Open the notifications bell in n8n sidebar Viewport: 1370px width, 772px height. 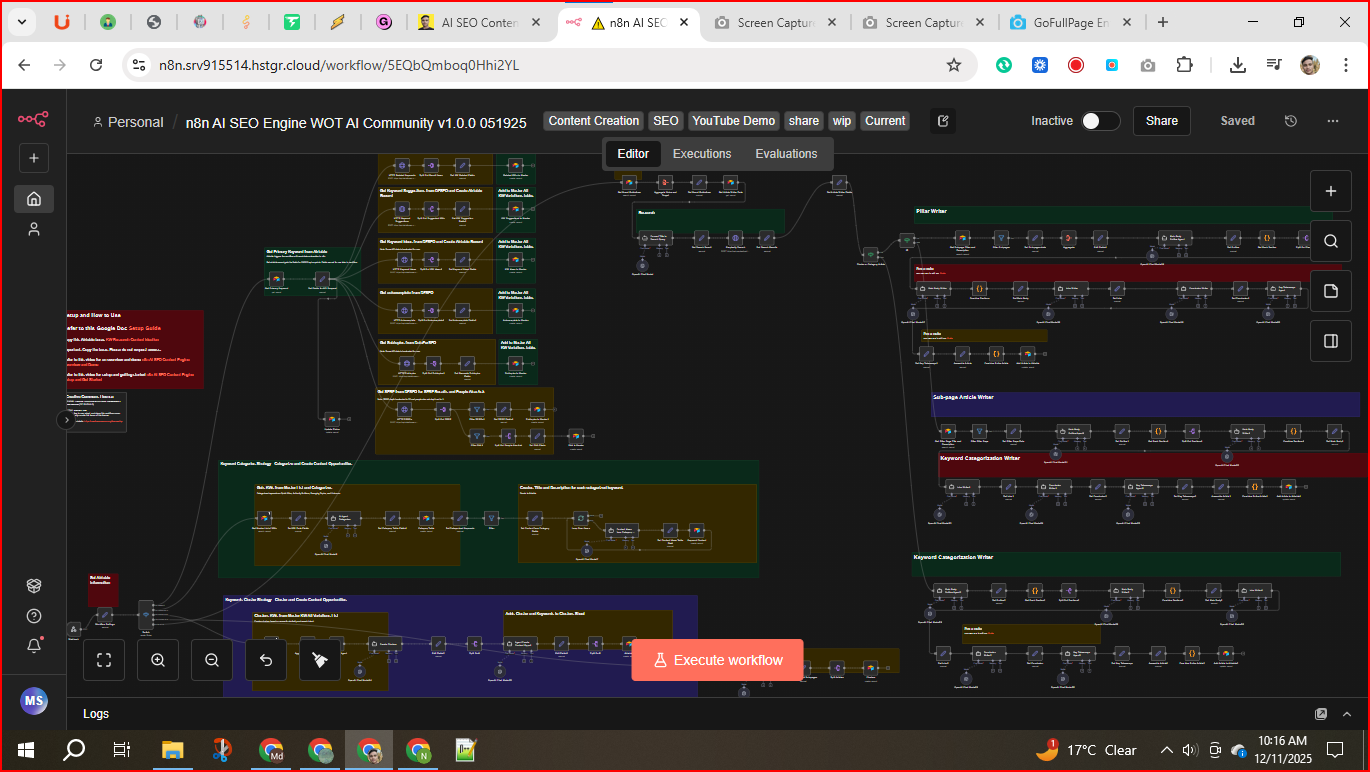[x=33, y=645]
